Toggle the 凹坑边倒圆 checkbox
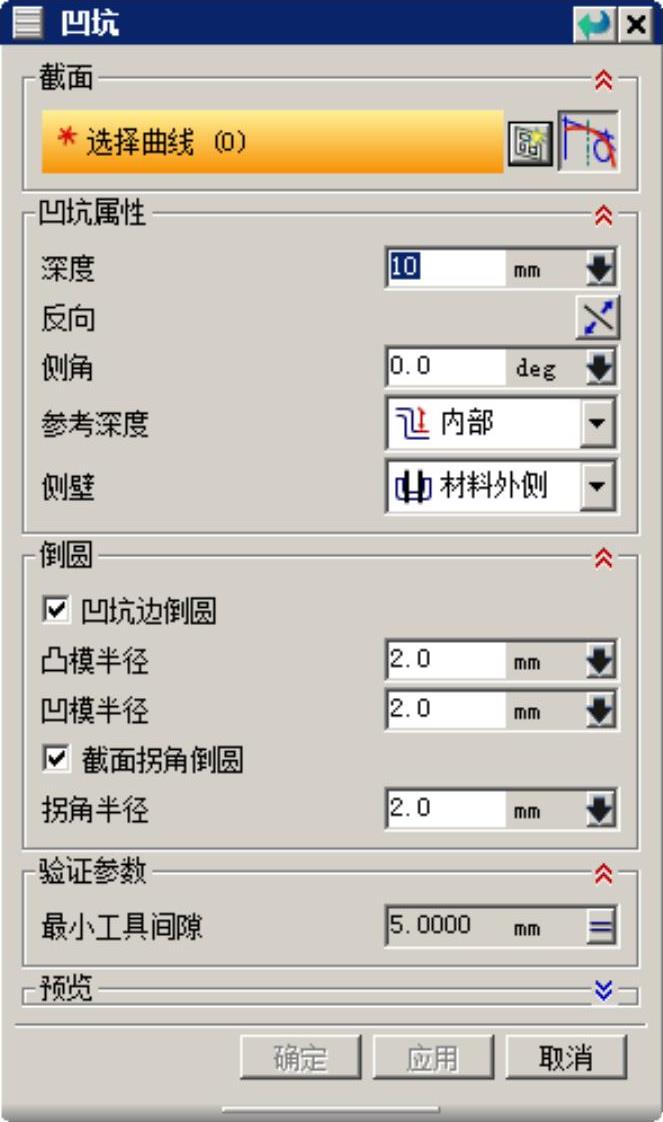The width and height of the screenshot is (663, 1122). pos(57,610)
